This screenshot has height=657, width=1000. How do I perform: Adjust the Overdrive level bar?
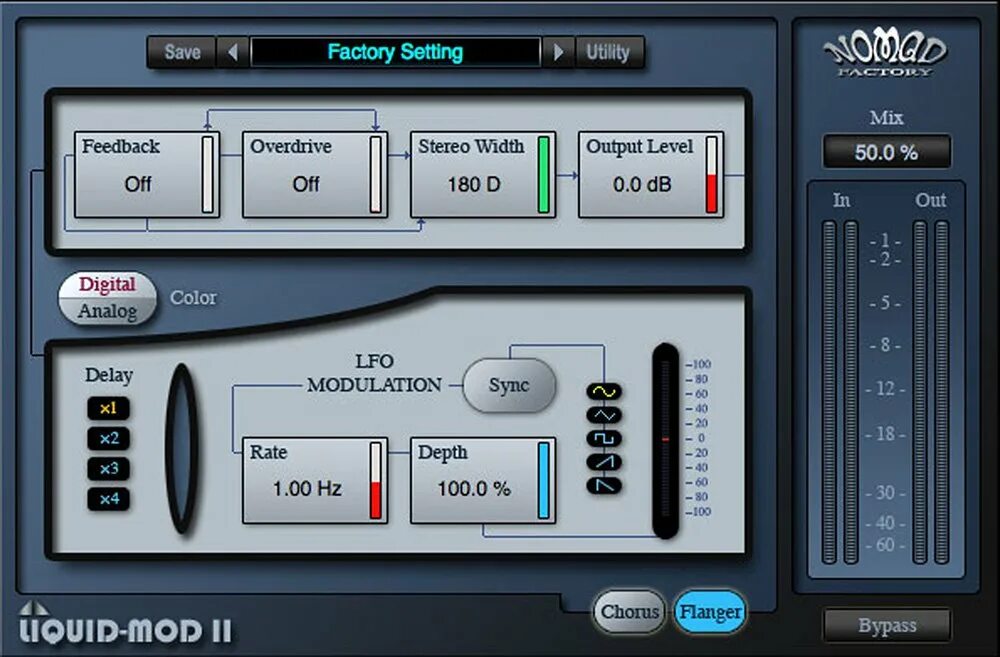pos(376,174)
